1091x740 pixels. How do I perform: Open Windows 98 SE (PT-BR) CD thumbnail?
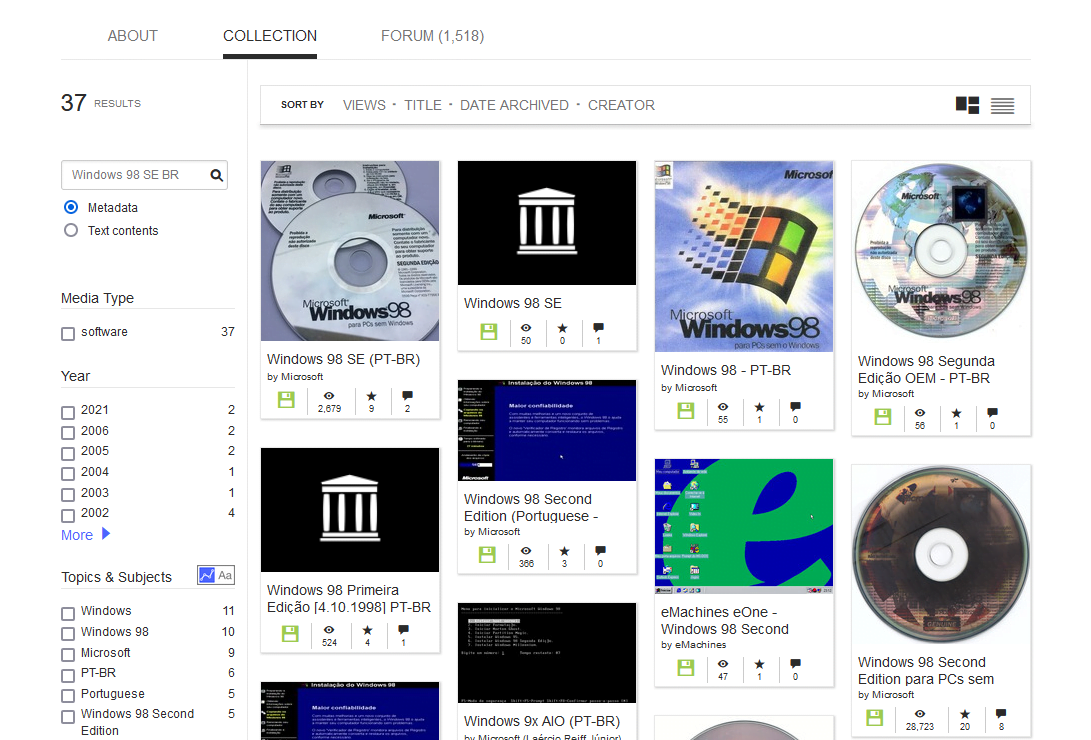tap(350, 251)
